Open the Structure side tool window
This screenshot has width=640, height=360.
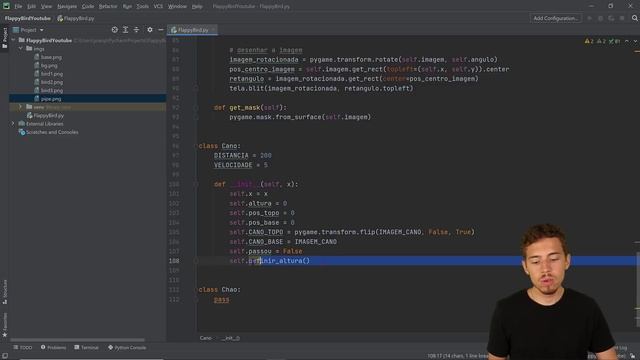pos(5,292)
